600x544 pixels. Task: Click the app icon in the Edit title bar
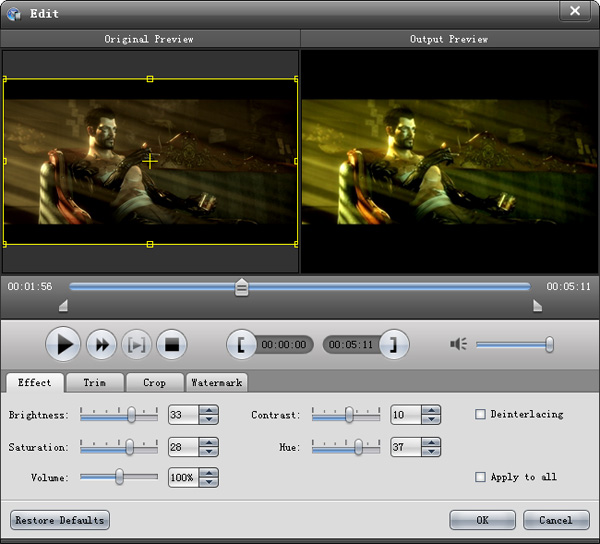[x=14, y=14]
